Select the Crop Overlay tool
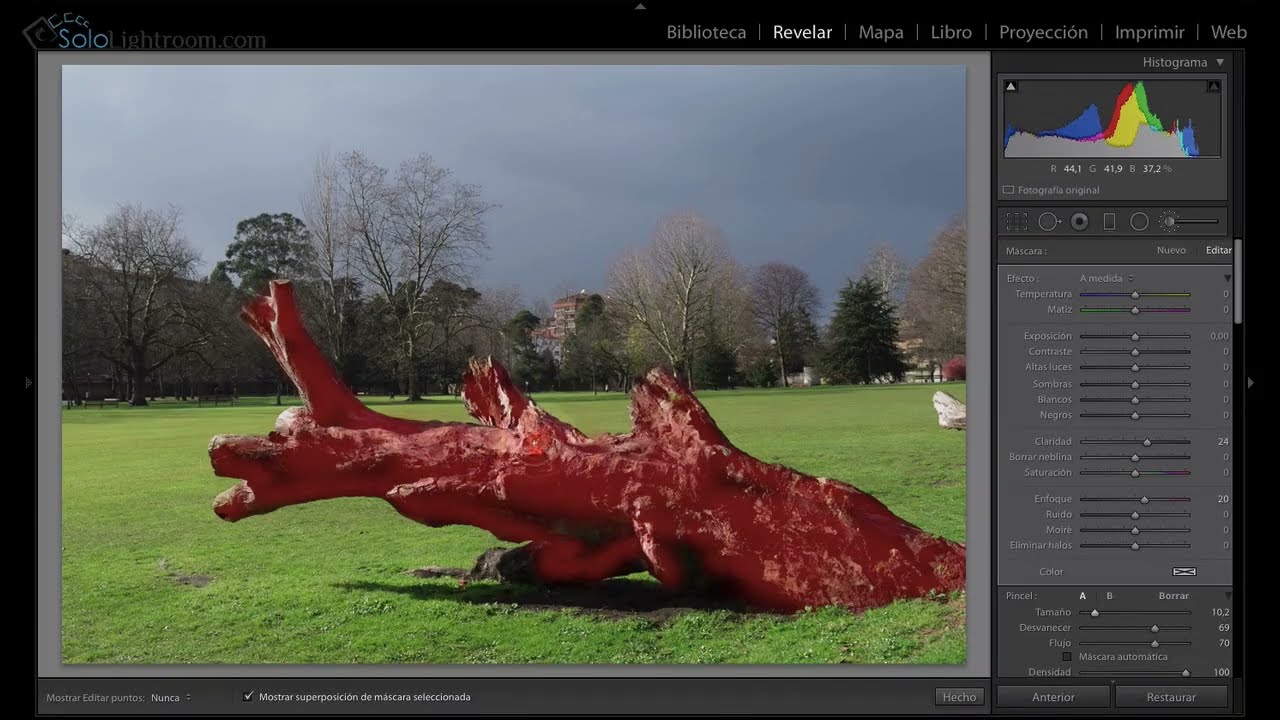This screenshot has width=1280, height=720. click(x=1017, y=222)
